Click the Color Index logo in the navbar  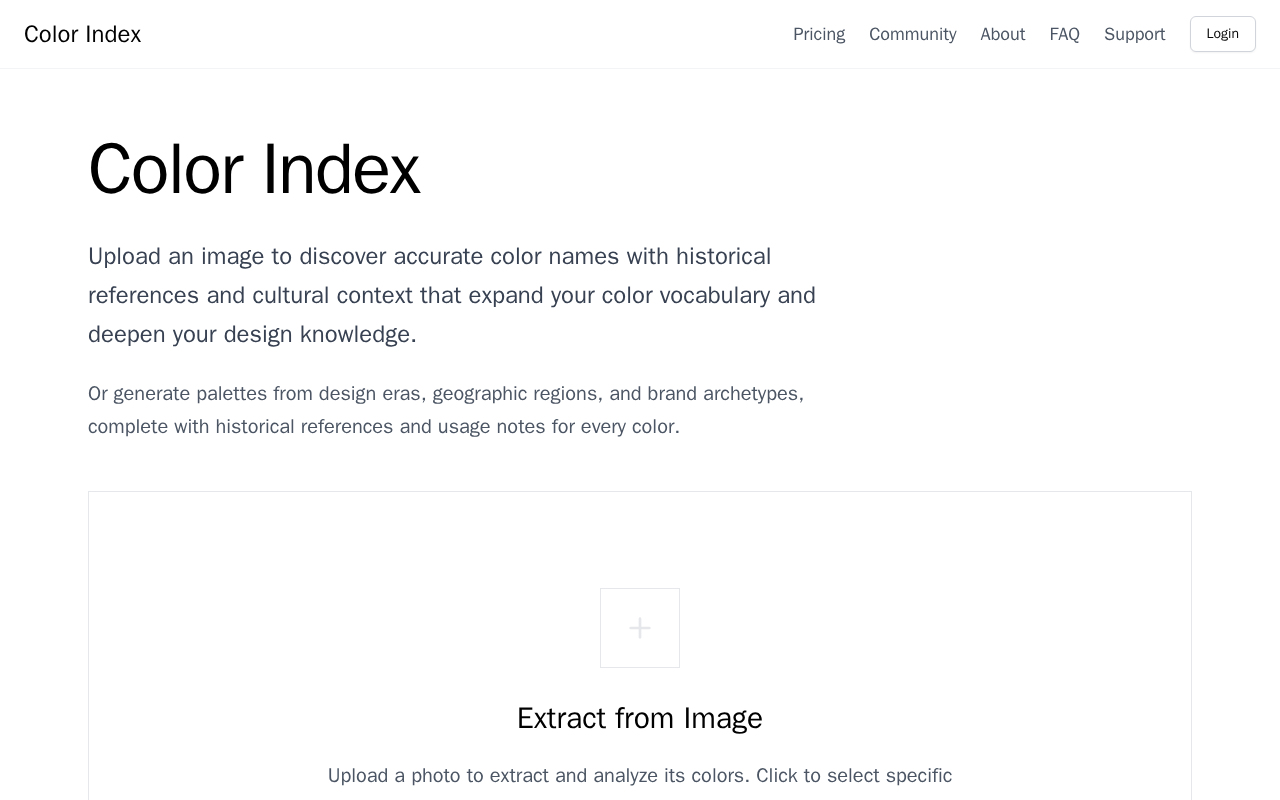click(82, 34)
